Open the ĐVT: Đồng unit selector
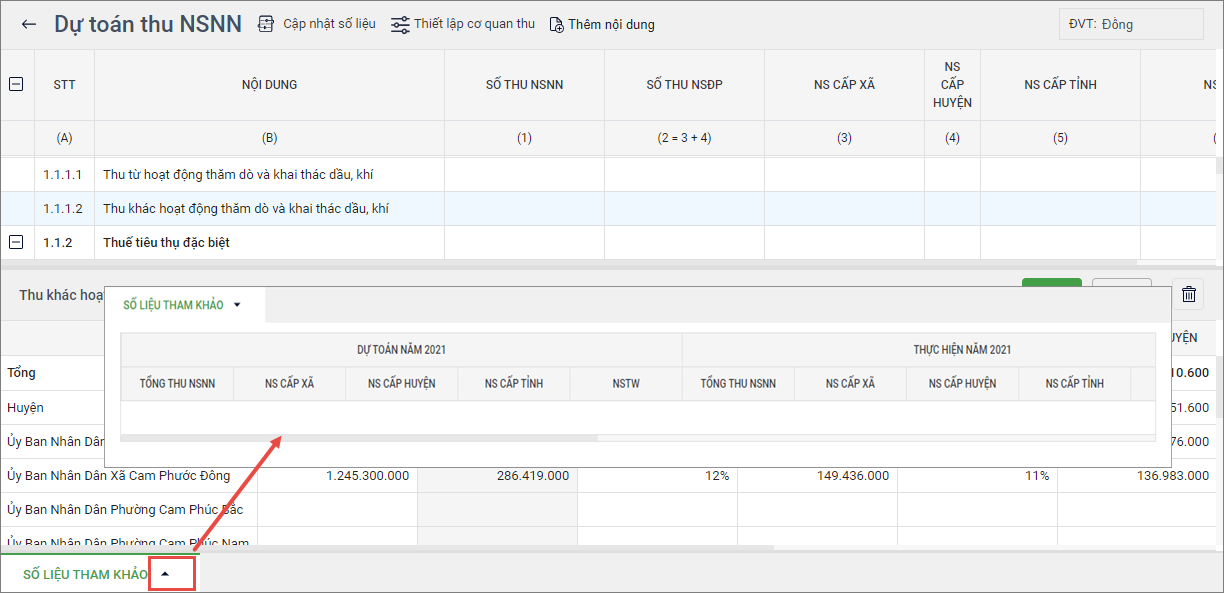Viewport: 1225px width, 593px height. (x=1131, y=24)
